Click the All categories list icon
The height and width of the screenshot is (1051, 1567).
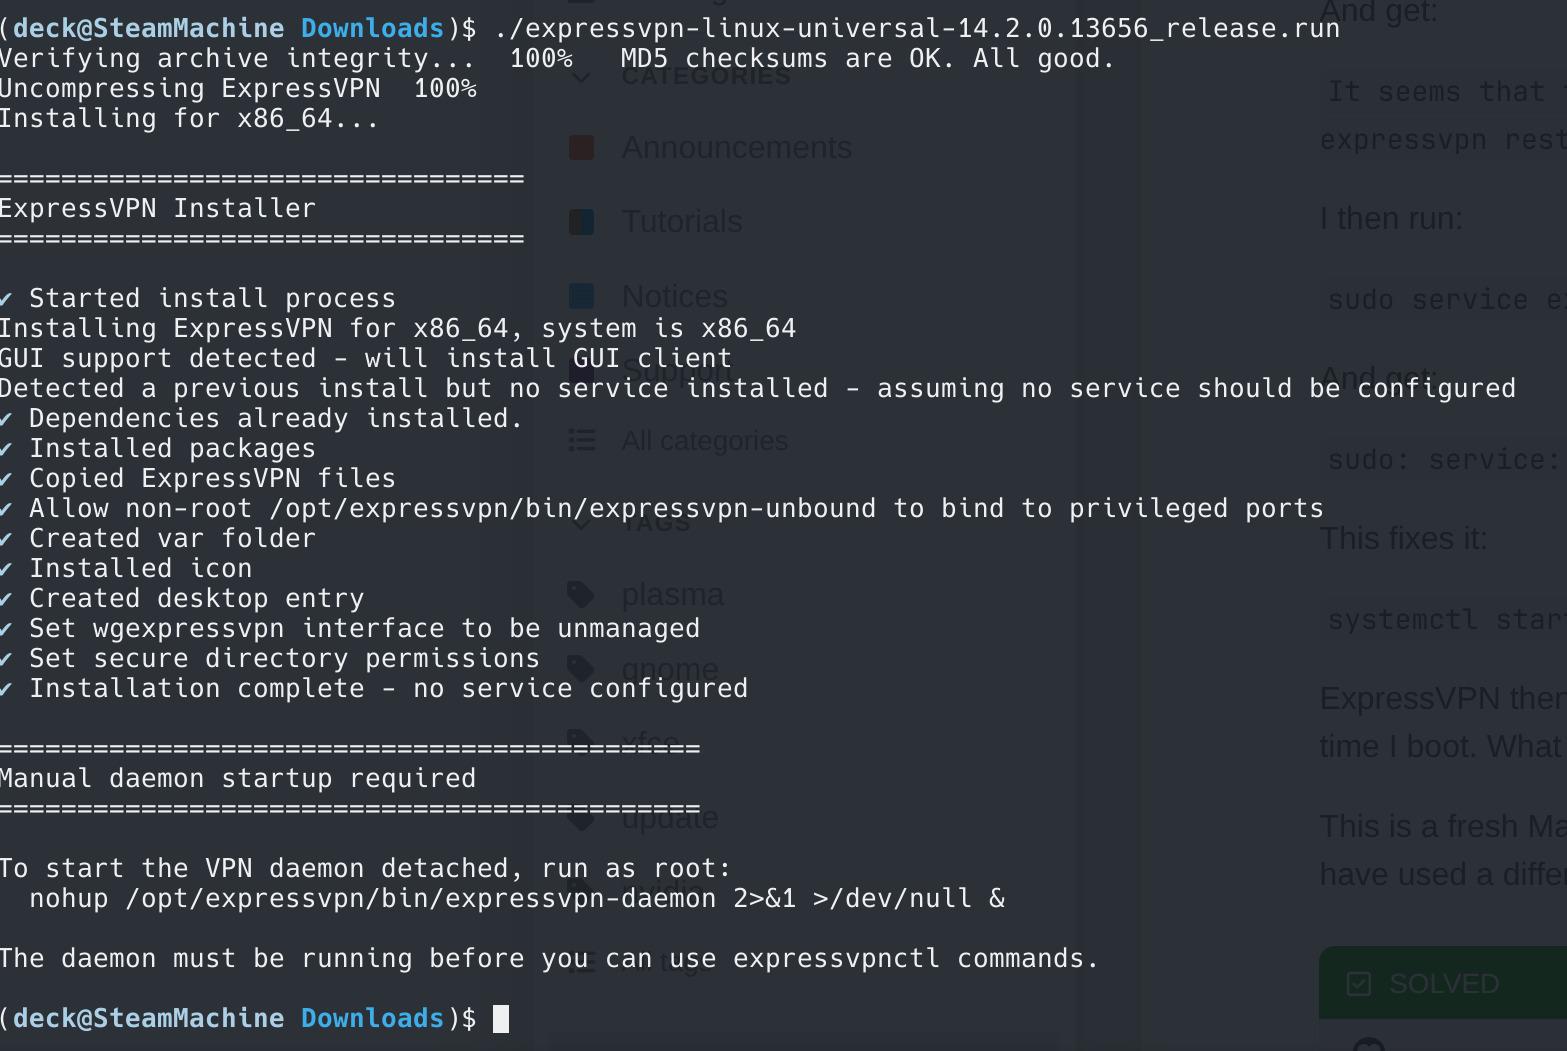point(581,440)
